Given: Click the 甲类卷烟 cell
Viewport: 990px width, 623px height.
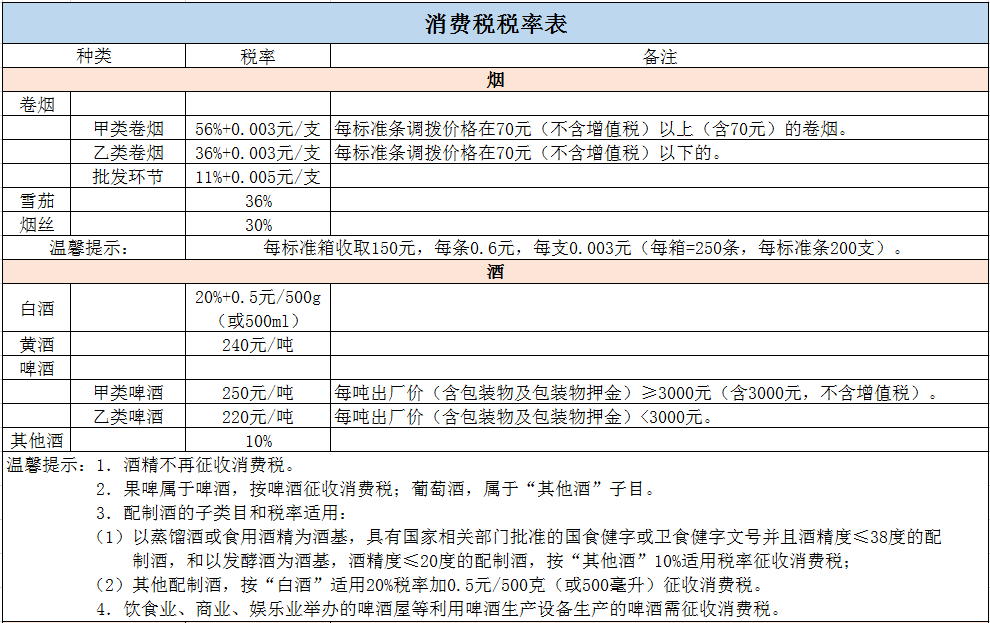Looking at the screenshot, I should point(128,129).
